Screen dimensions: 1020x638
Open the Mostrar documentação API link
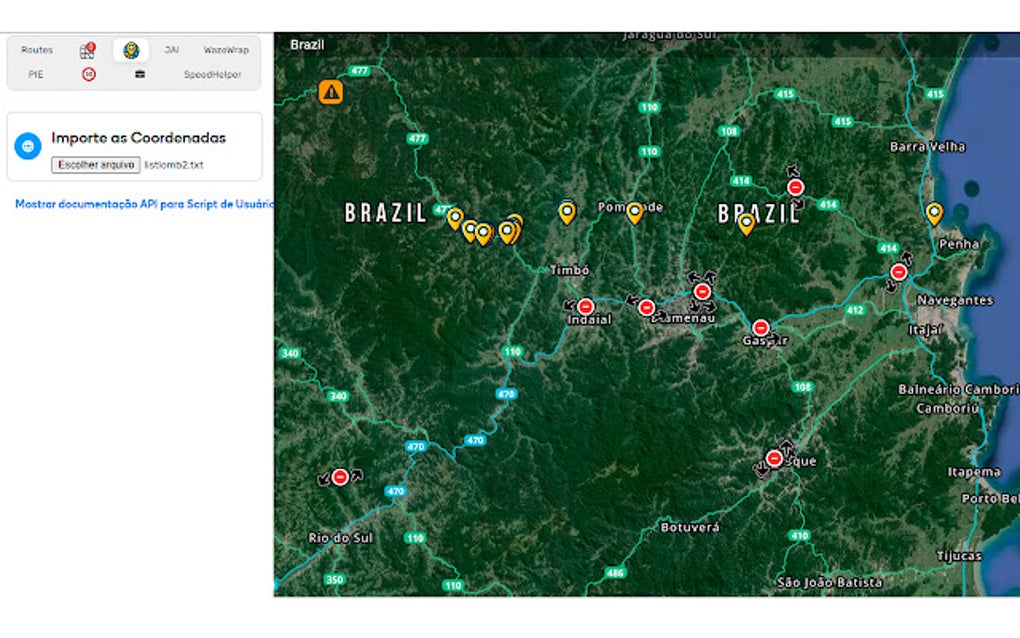tap(145, 204)
